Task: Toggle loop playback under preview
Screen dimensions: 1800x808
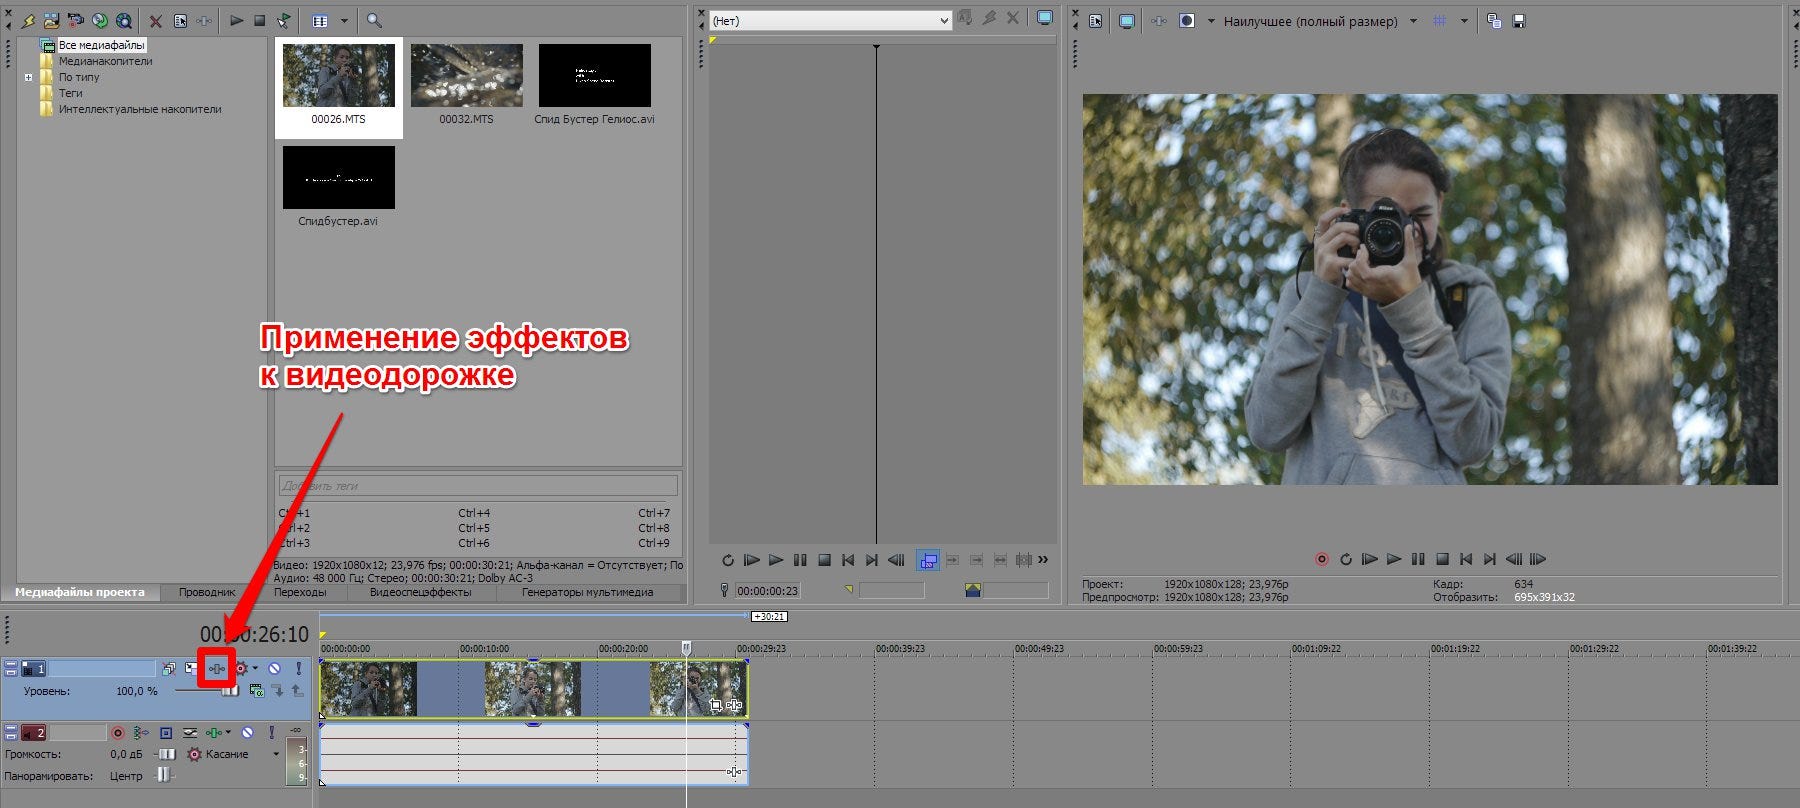Action: pyautogui.click(x=1346, y=559)
